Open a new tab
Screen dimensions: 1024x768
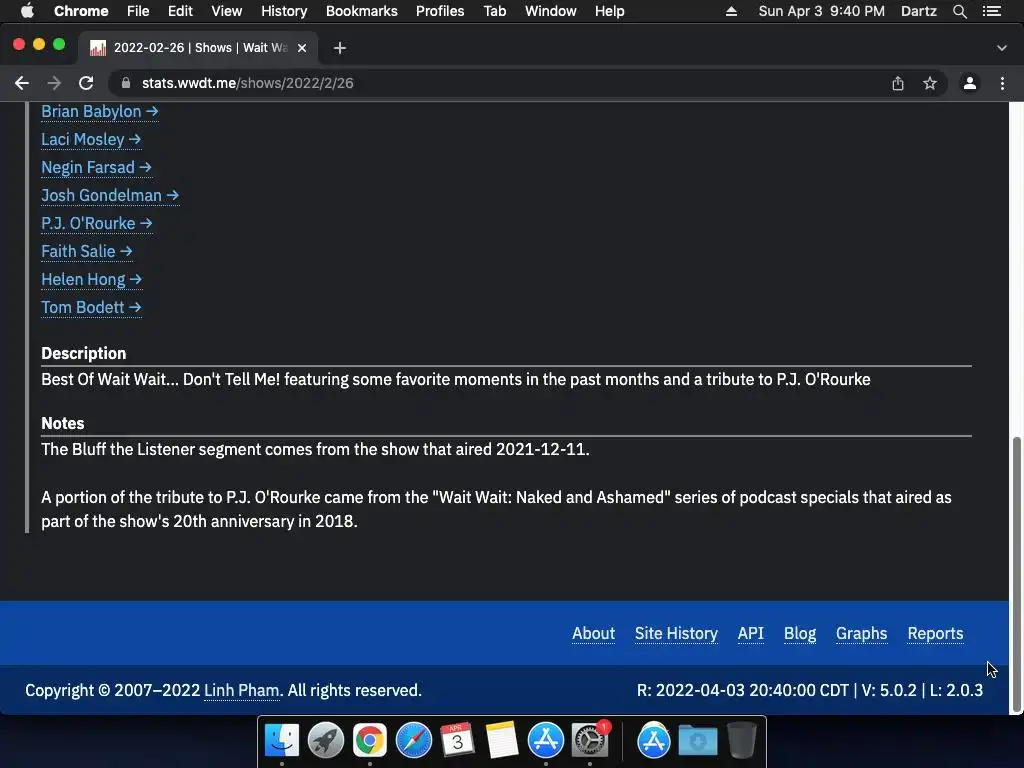point(340,48)
